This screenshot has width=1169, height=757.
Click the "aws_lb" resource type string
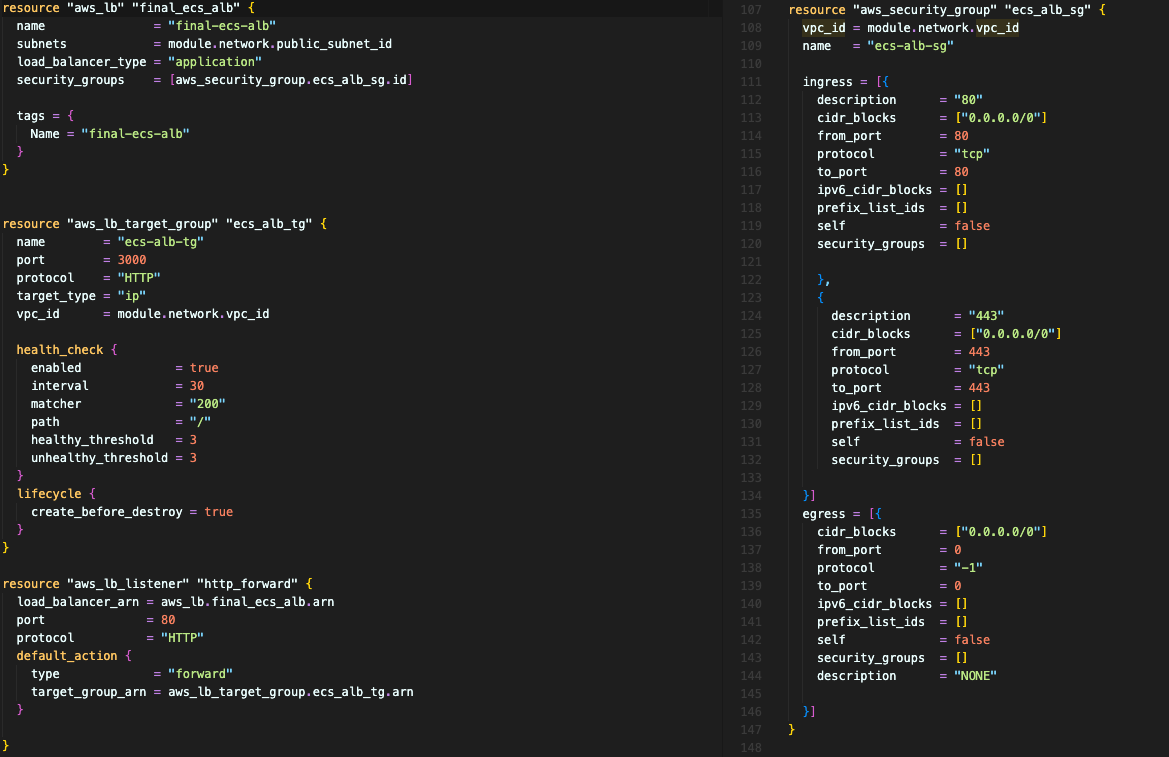[94, 8]
